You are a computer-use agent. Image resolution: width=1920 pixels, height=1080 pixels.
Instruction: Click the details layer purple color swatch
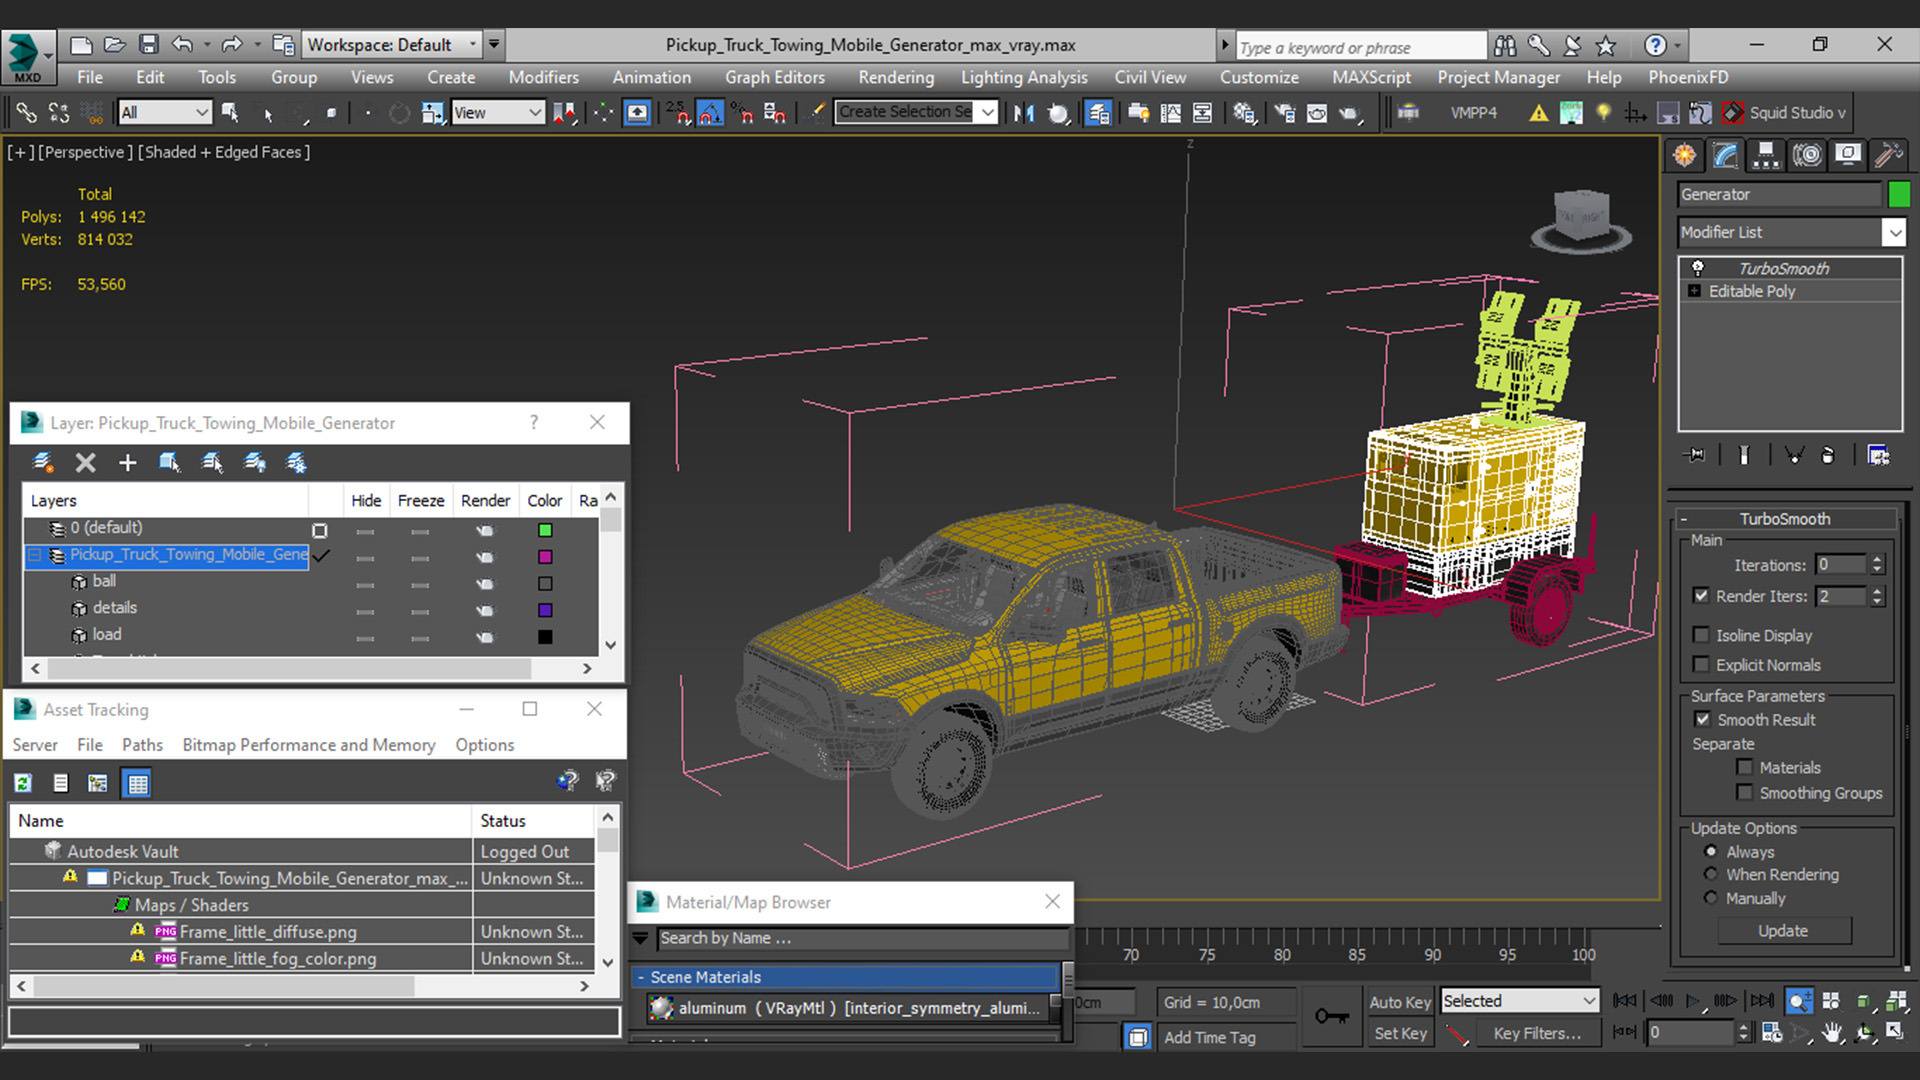pos(545,610)
